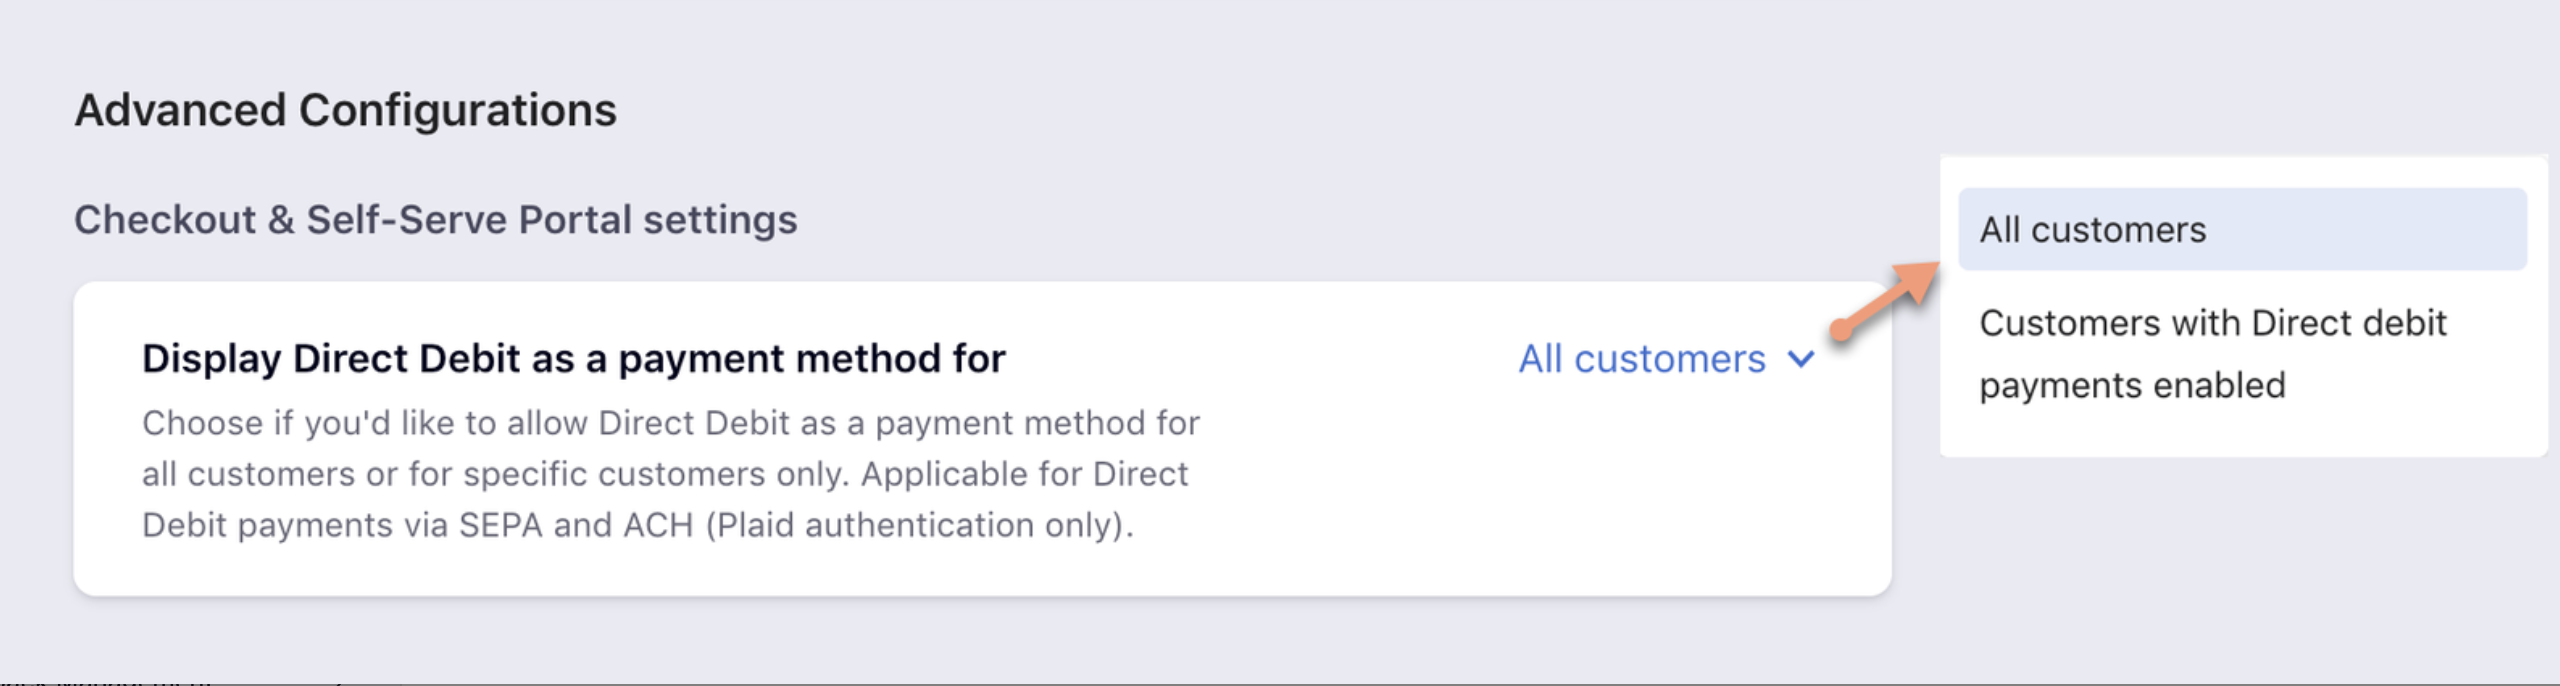Click the word SEPA in the description
The image size is (2560, 686).
pyautogui.click(x=500, y=525)
